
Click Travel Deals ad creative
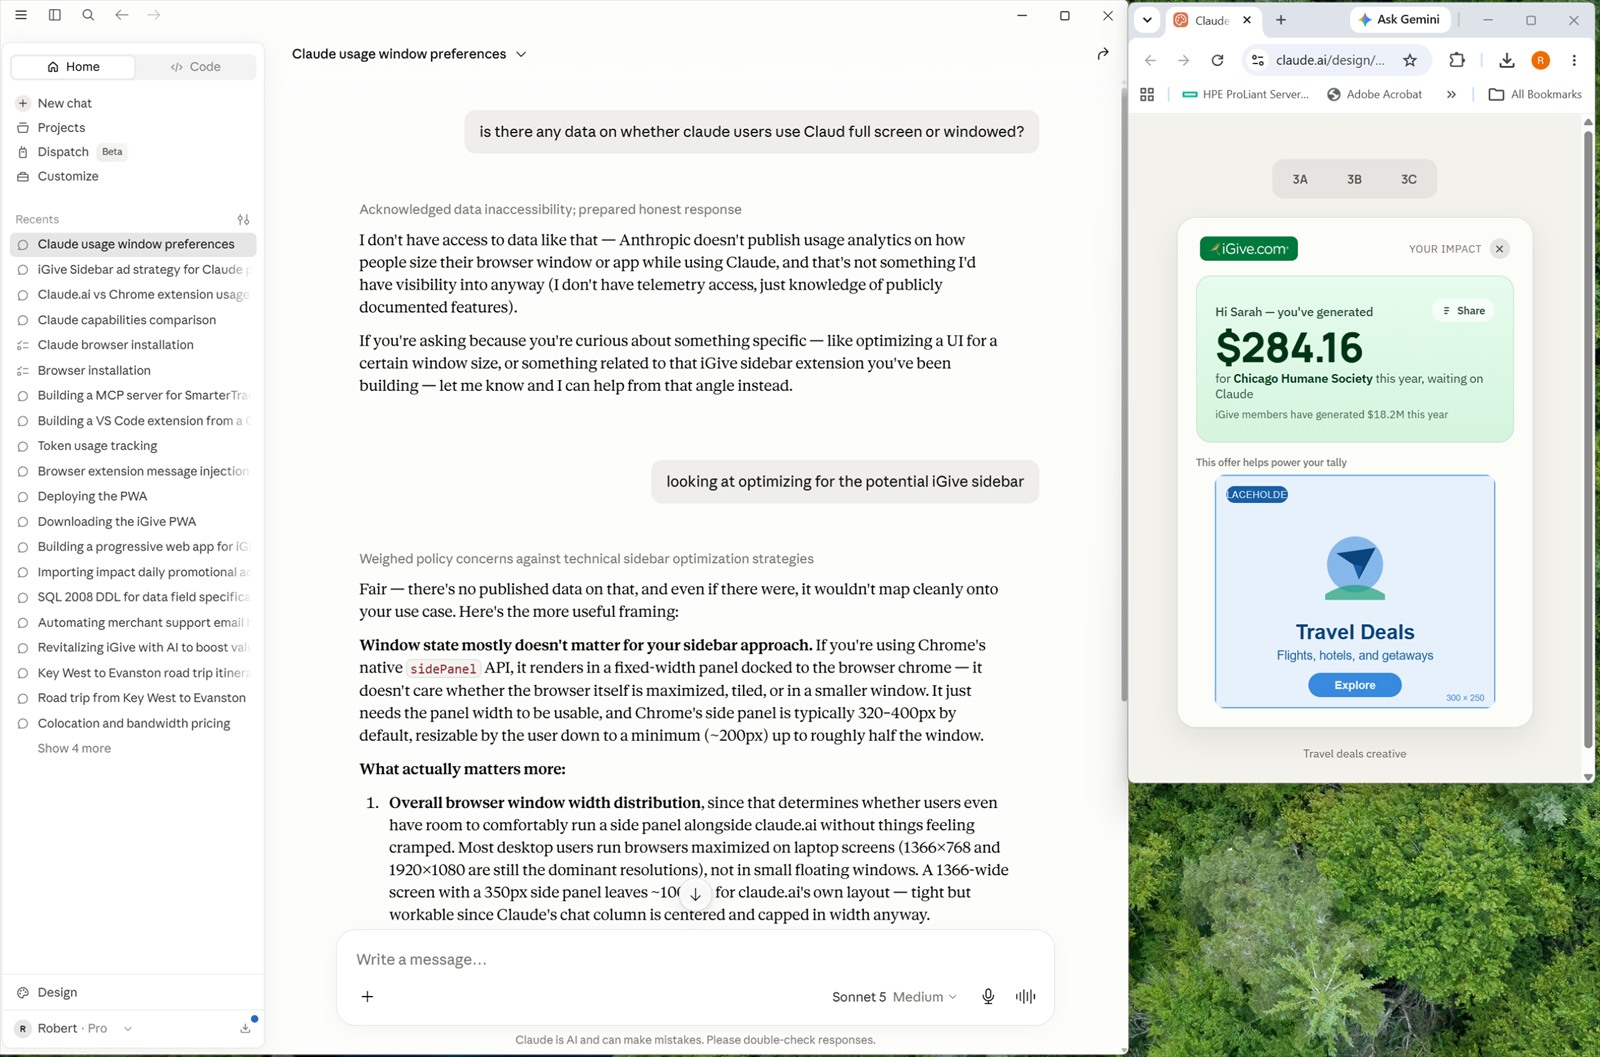pos(1355,592)
